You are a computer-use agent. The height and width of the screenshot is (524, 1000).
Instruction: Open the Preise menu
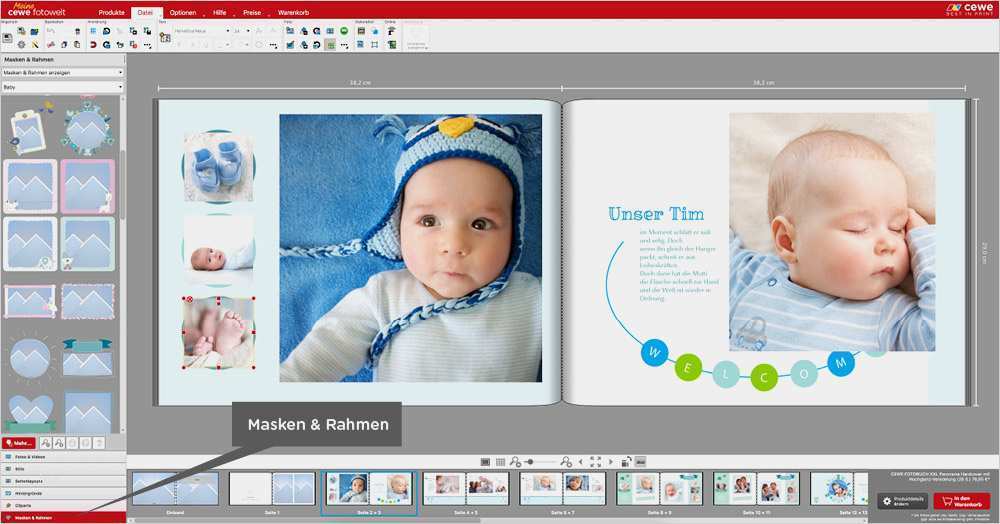pos(253,12)
